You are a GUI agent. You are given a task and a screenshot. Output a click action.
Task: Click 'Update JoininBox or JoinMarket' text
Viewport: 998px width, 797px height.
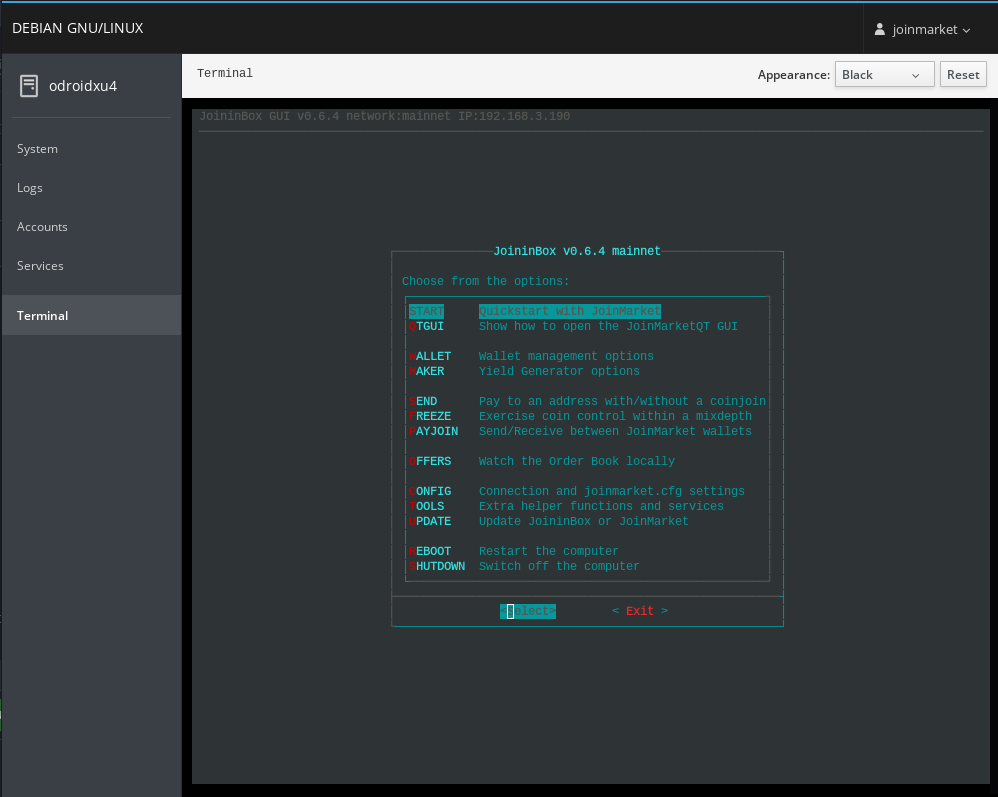pyautogui.click(x=584, y=521)
